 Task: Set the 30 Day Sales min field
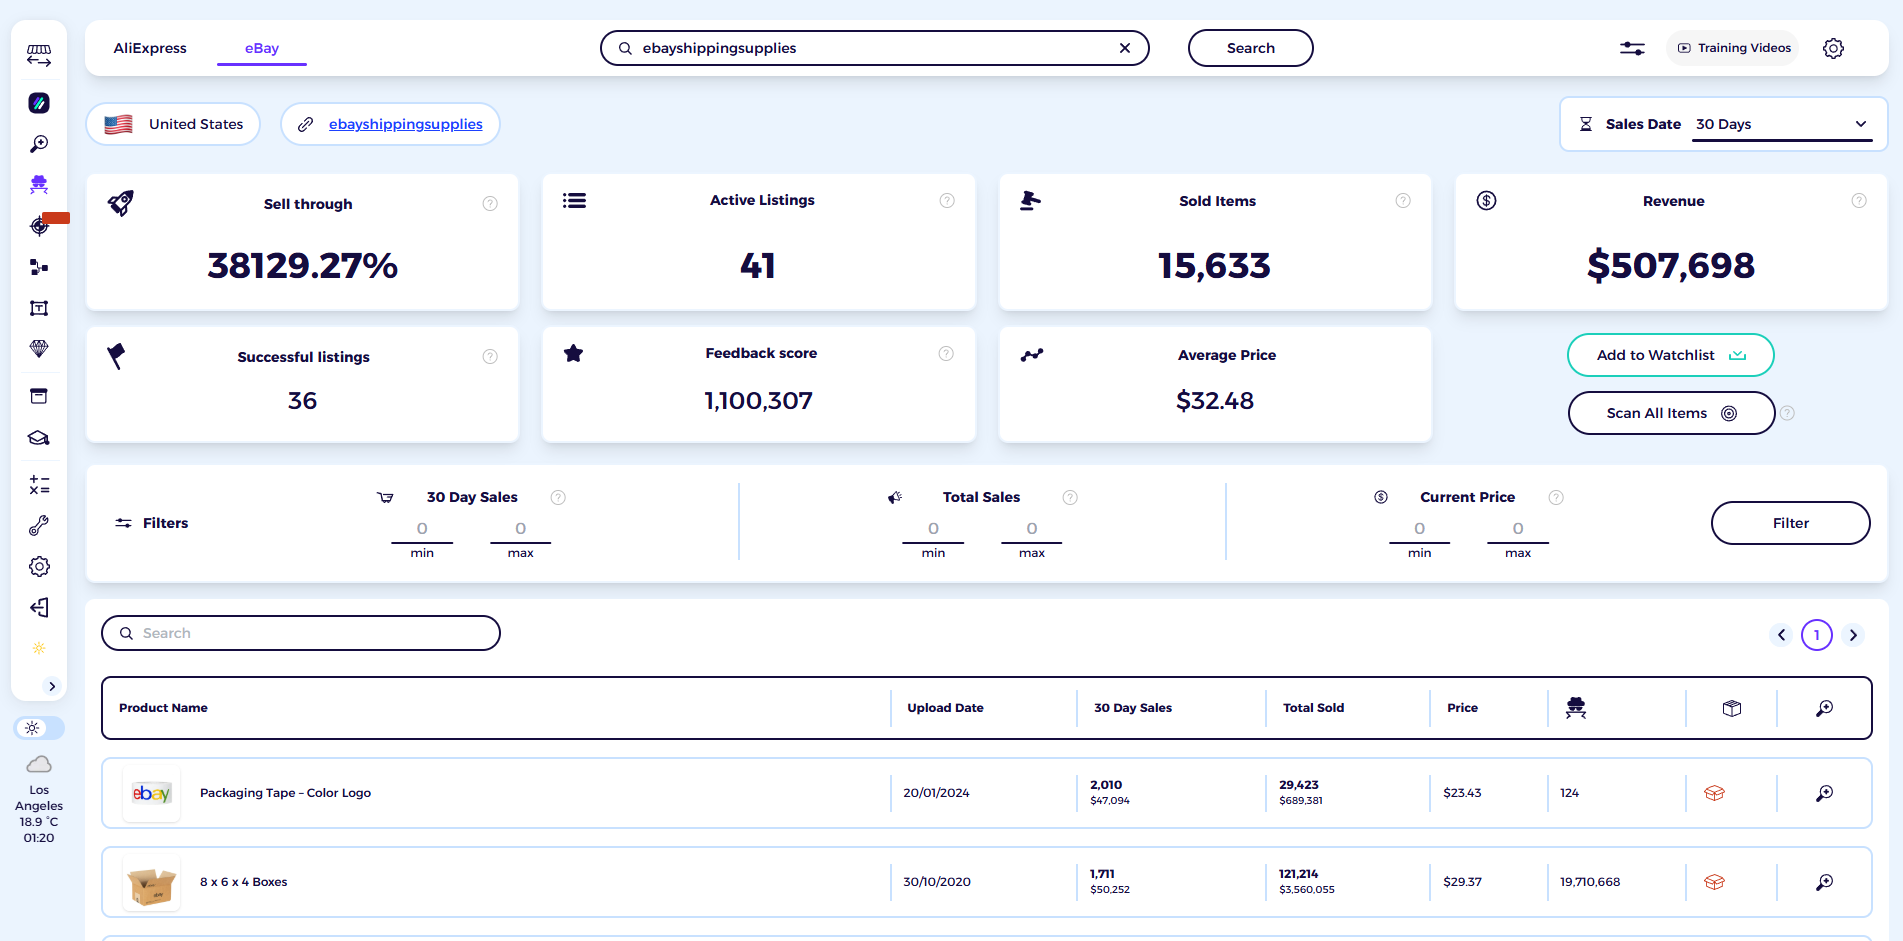(x=422, y=529)
